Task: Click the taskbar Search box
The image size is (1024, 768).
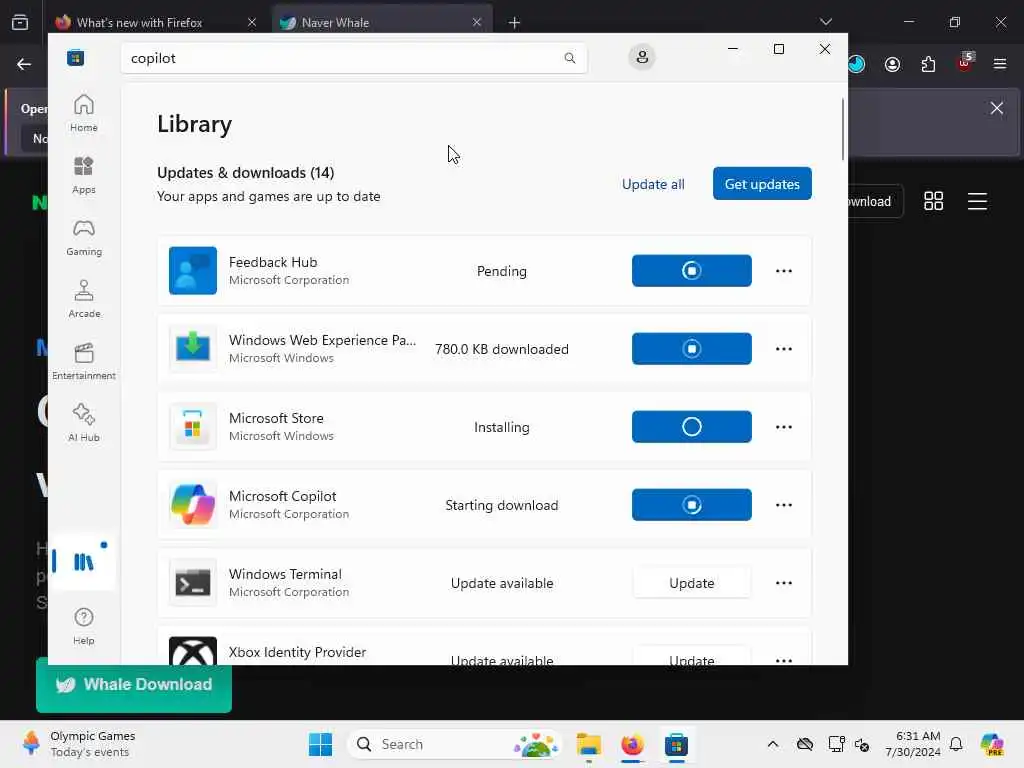Action: [x=455, y=744]
